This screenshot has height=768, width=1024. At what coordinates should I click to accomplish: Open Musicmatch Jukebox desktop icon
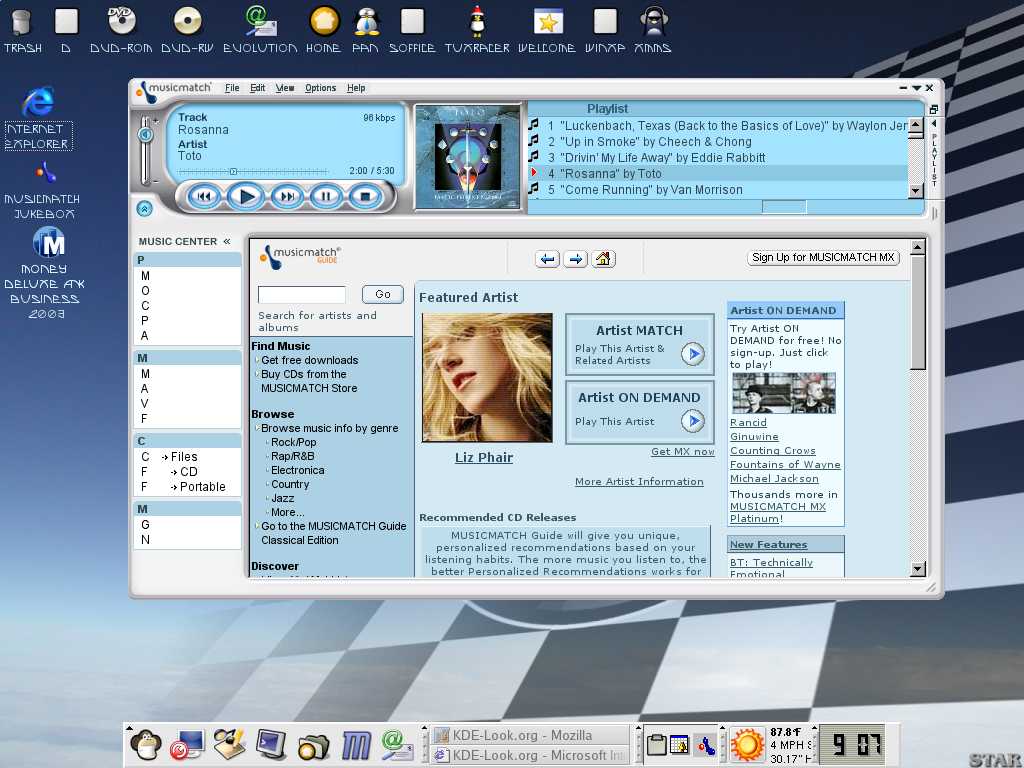pyautogui.click(x=42, y=189)
